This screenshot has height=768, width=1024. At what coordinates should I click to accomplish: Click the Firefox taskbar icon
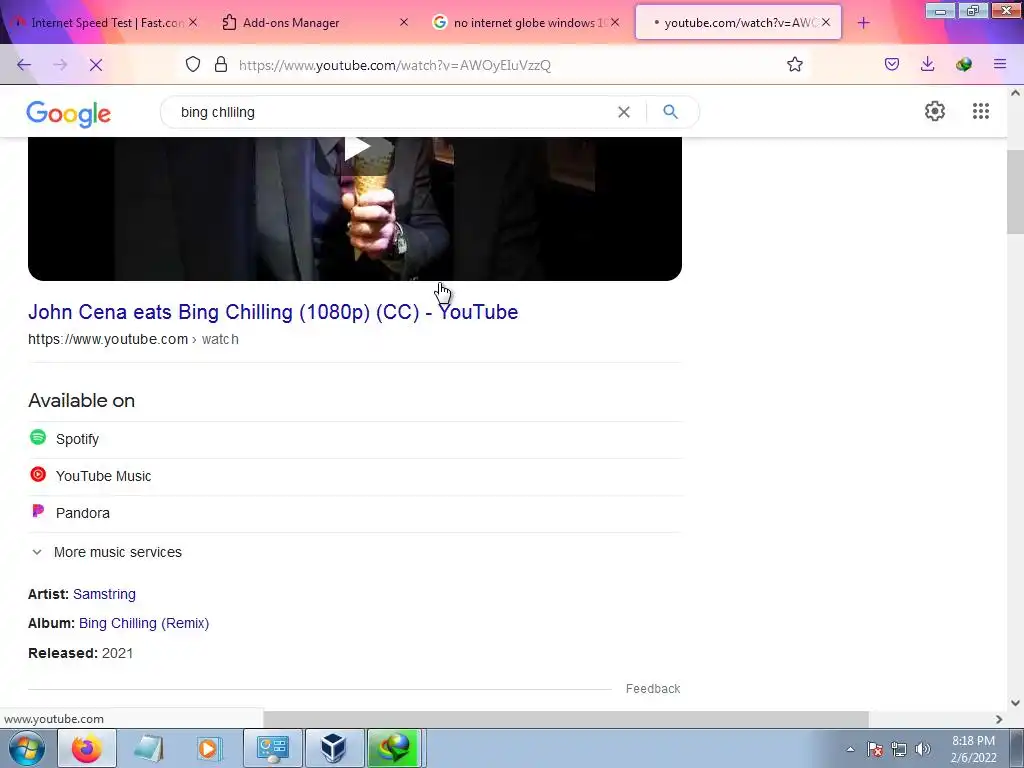pos(87,748)
